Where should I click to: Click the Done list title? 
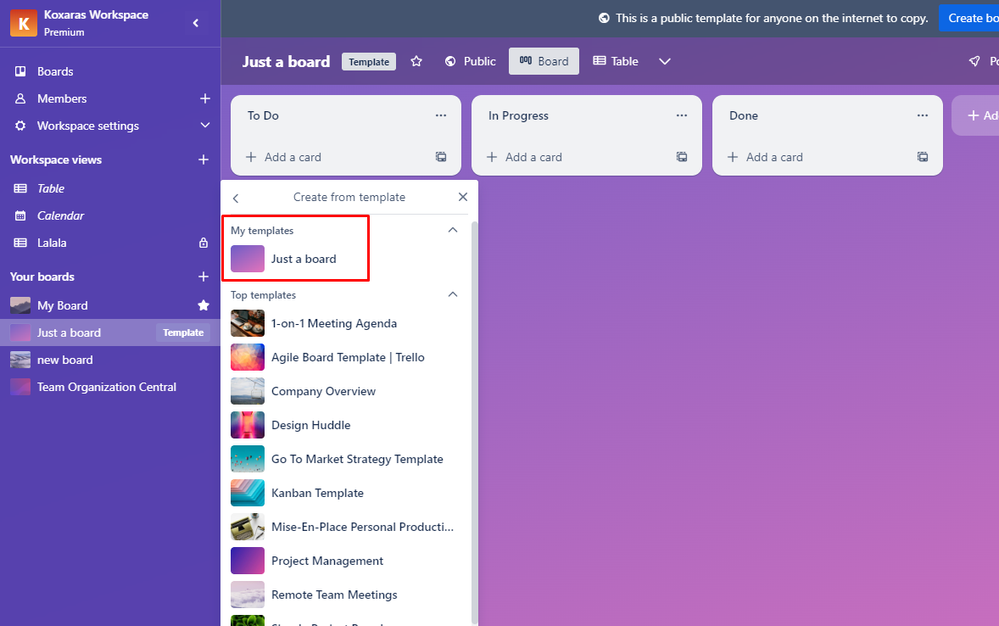pos(744,115)
